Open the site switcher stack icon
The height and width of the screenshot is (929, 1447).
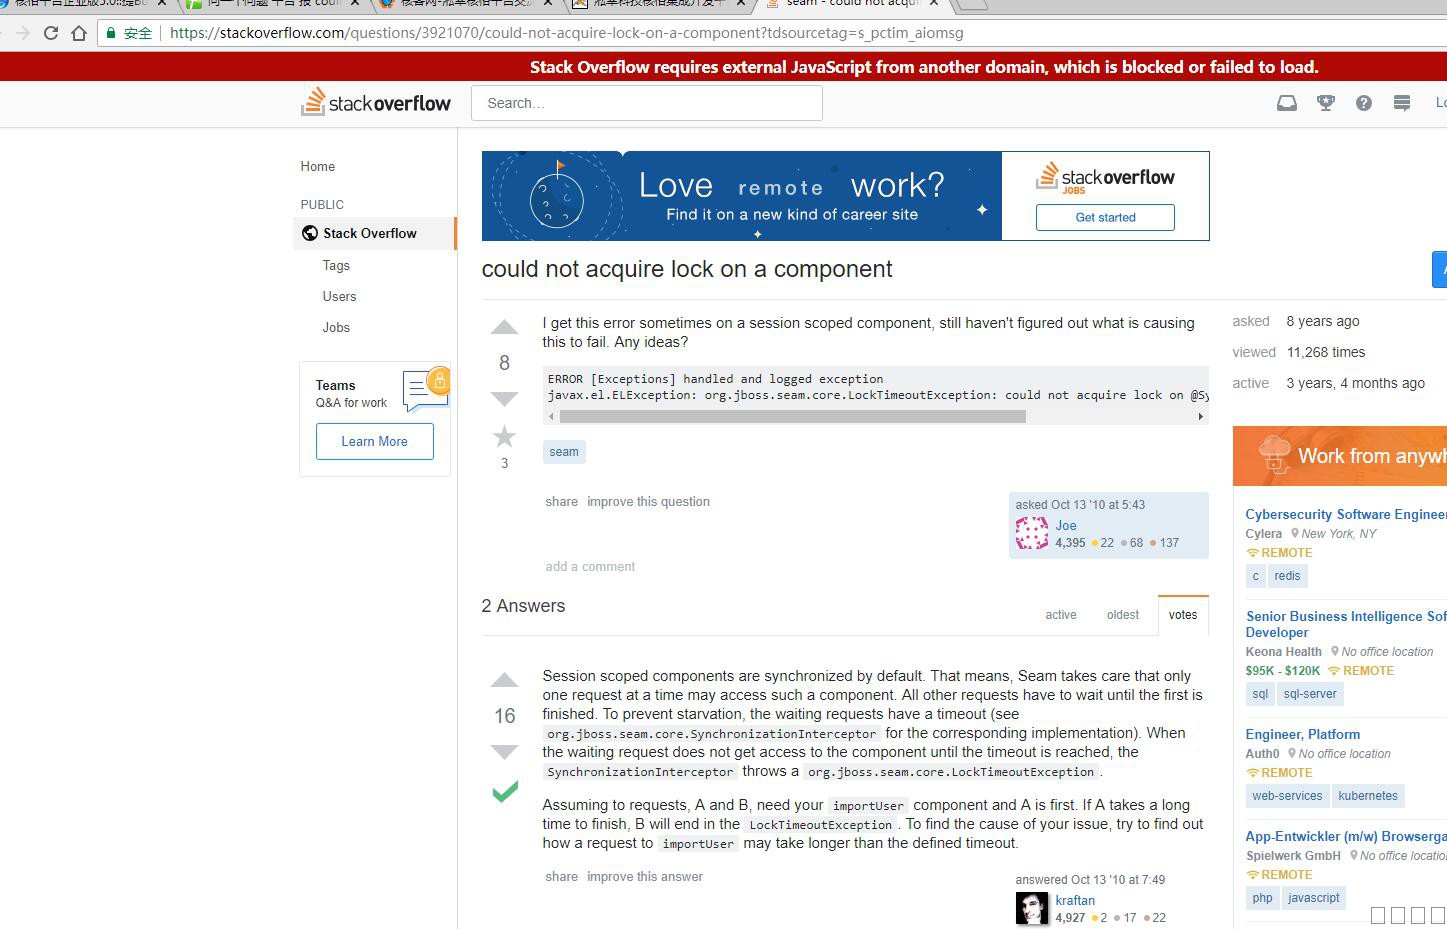(x=1401, y=103)
